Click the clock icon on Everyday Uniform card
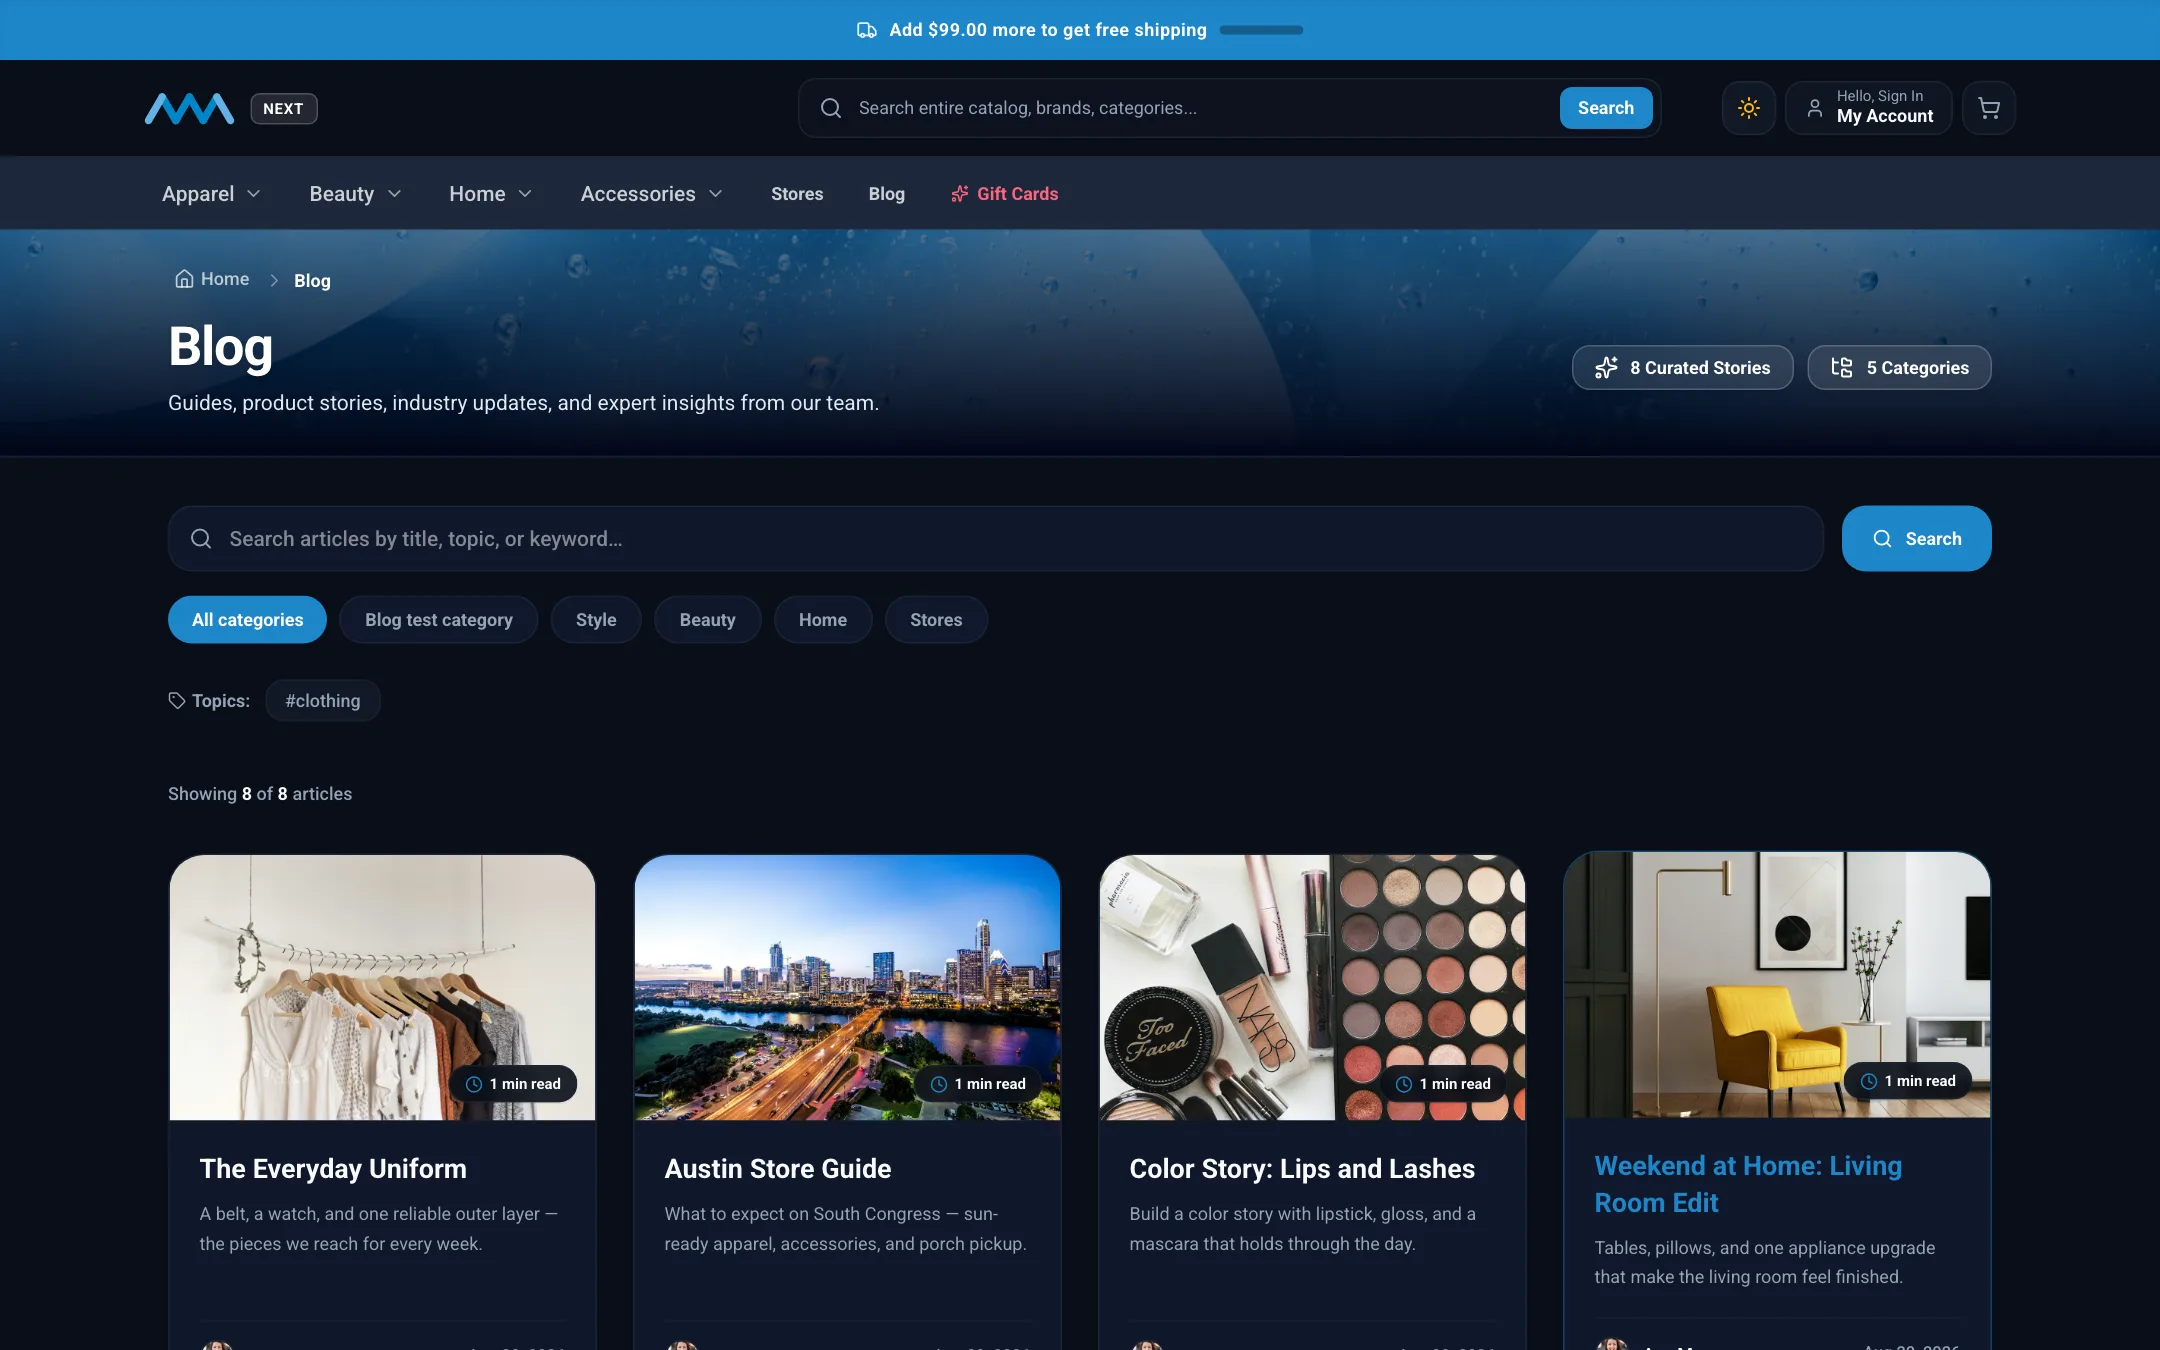The width and height of the screenshot is (2160, 1350). click(474, 1084)
